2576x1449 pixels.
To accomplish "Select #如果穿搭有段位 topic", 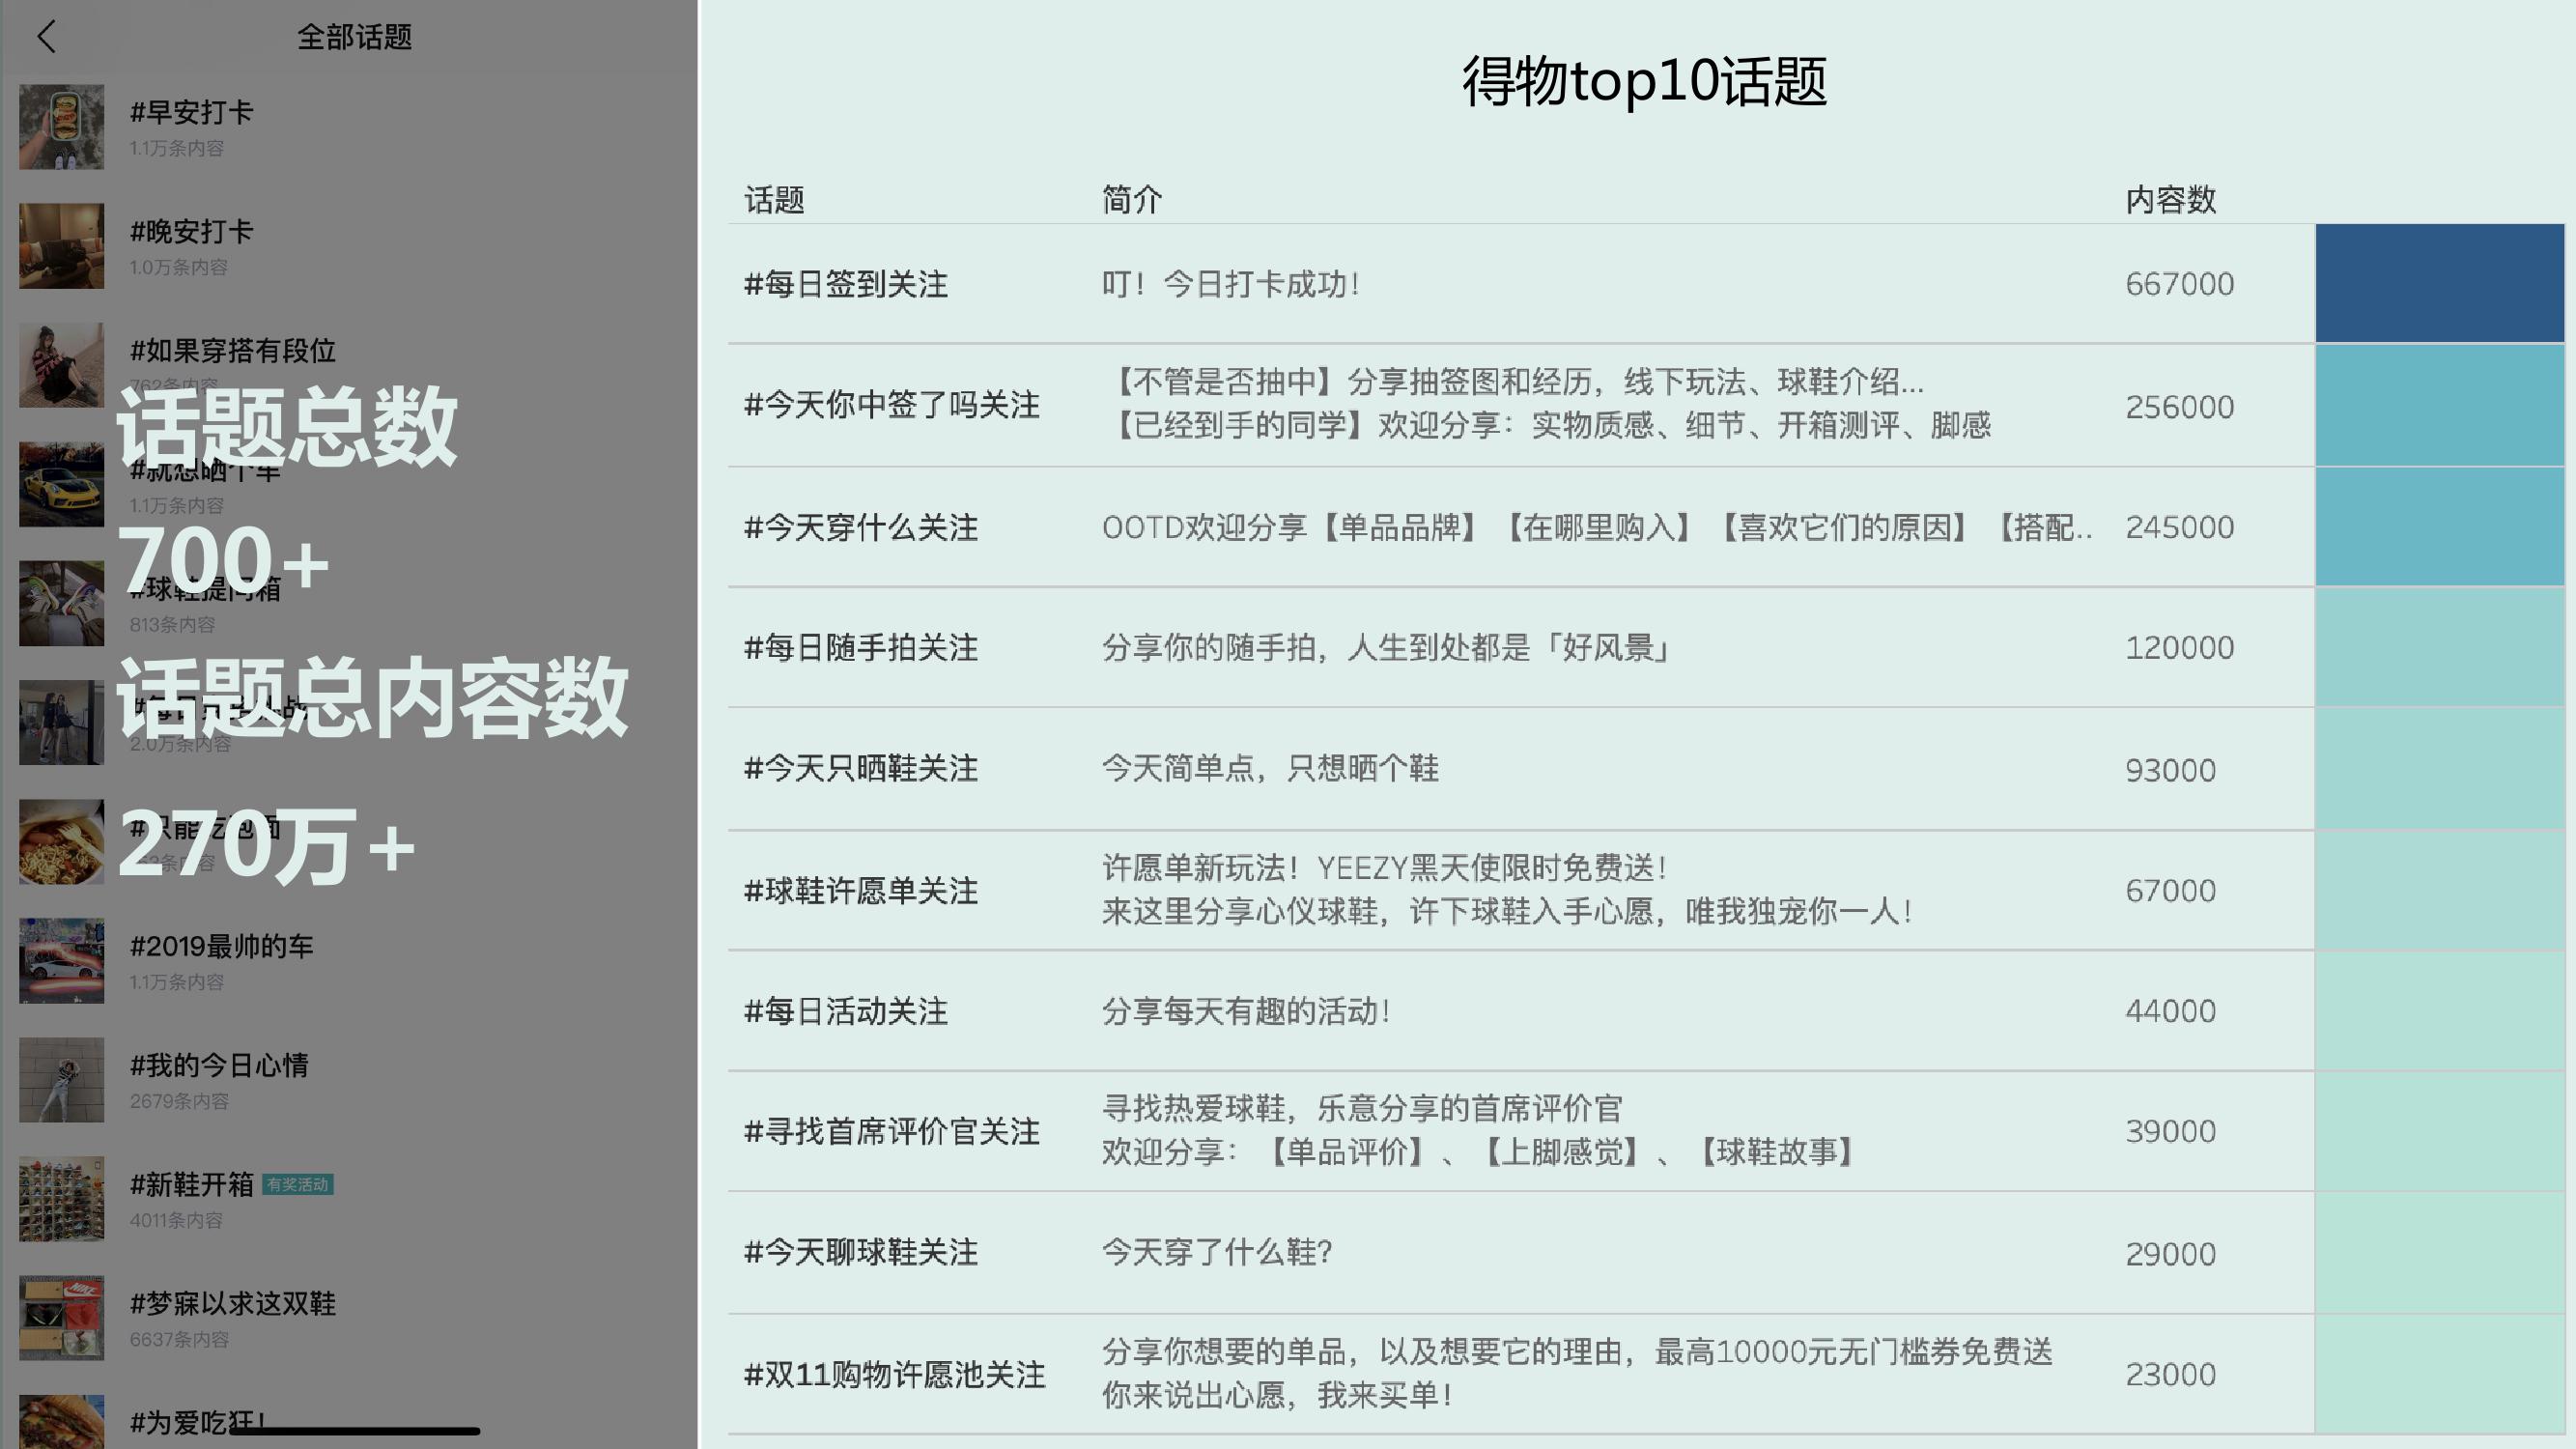I will [x=232, y=351].
